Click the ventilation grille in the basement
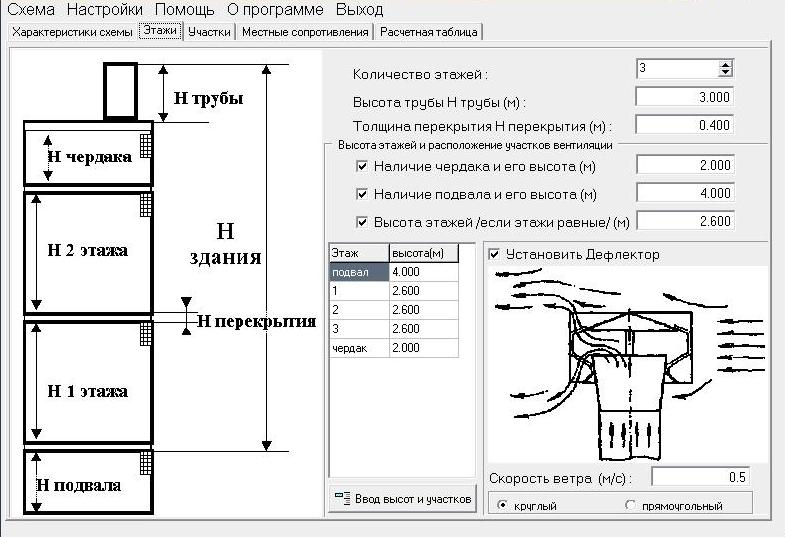 tap(145, 462)
